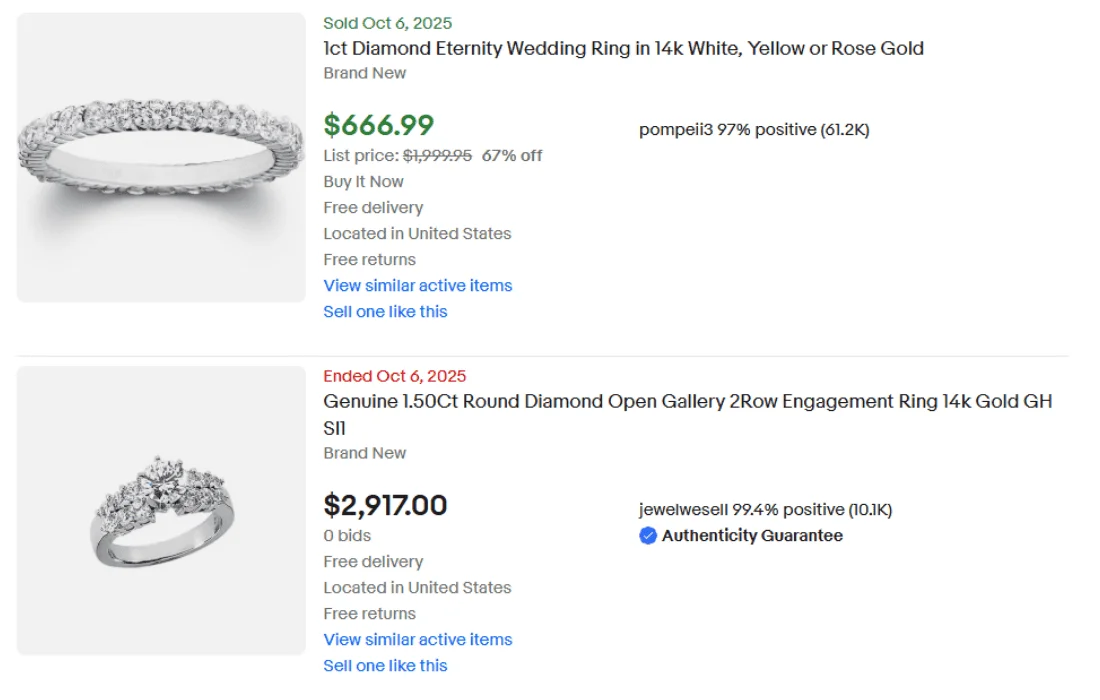Viewport: 1100px width, 700px height.
Task: Open the 1ct Diamond Eternity Wedding Ring title
Action: (x=623, y=48)
